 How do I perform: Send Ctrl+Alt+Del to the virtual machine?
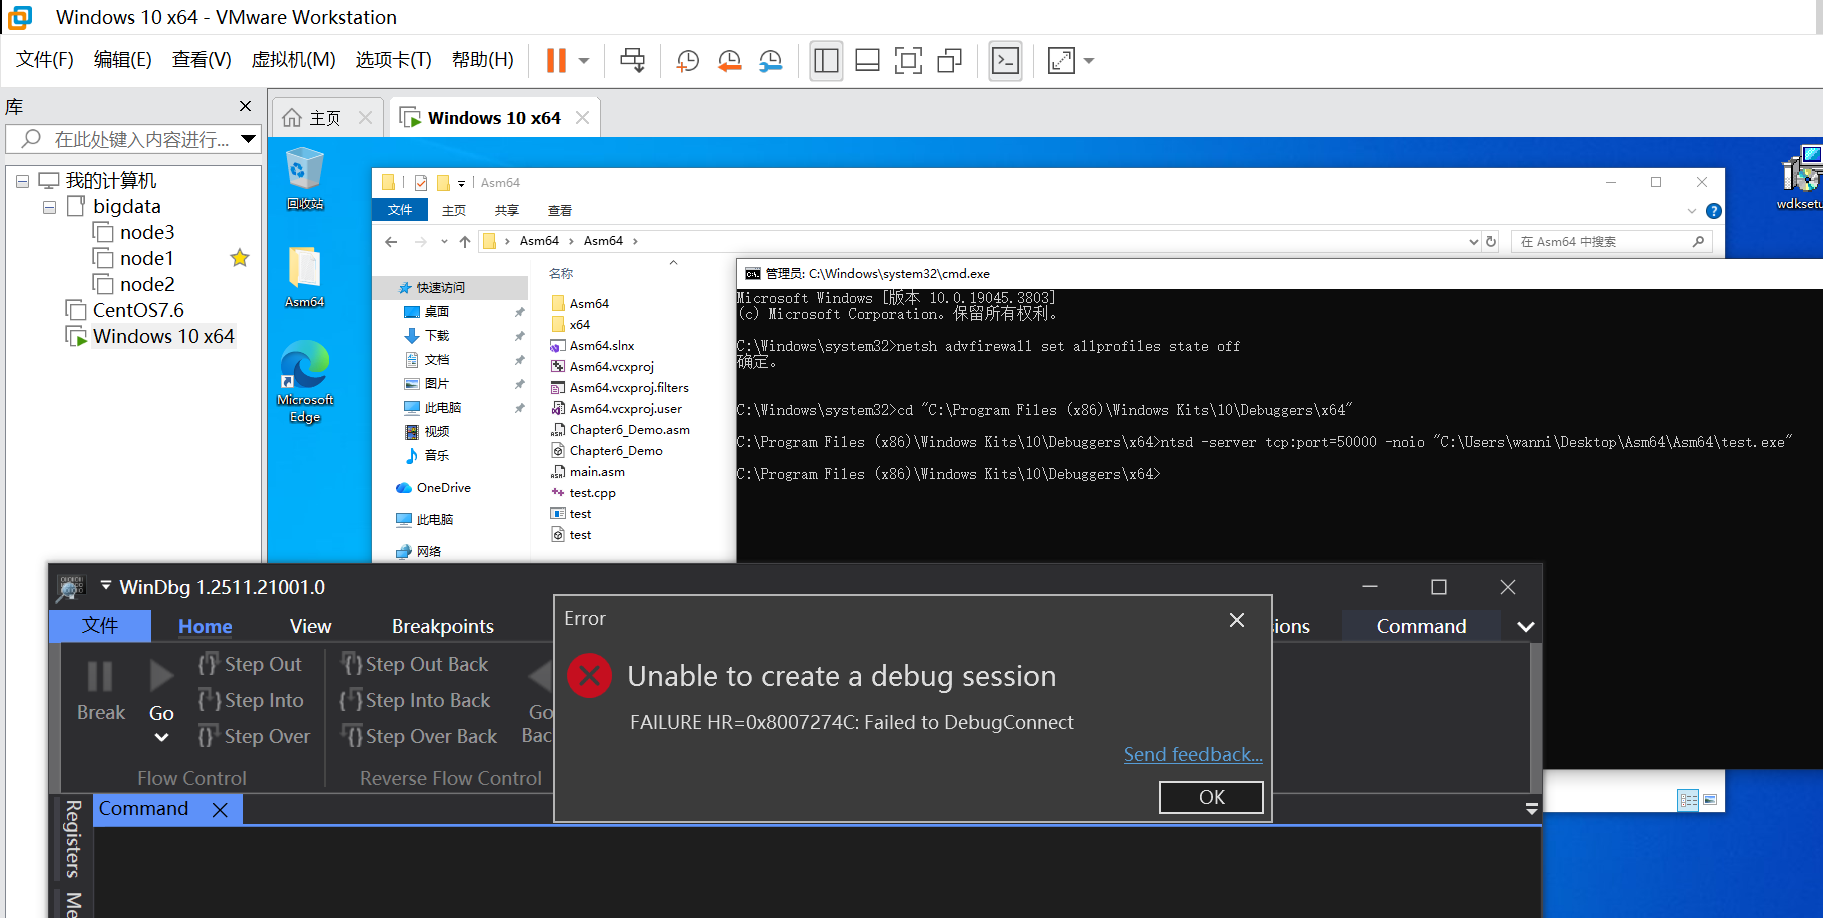[632, 61]
